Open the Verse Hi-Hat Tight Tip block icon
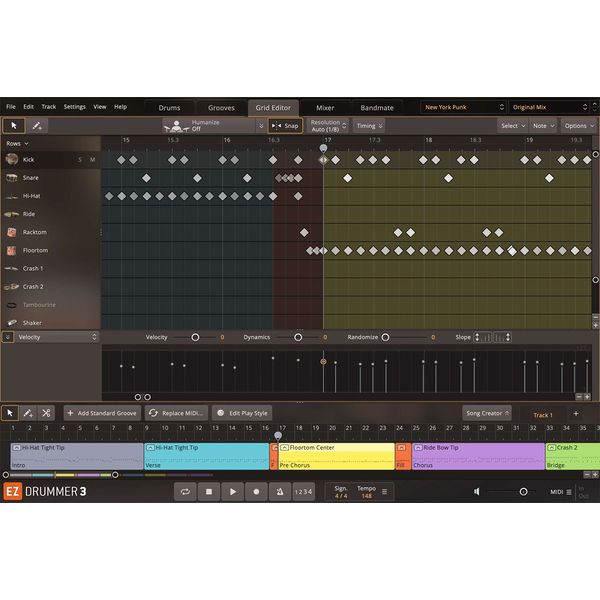Viewport: 600px width, 600px height. click(x=150, y=448)
